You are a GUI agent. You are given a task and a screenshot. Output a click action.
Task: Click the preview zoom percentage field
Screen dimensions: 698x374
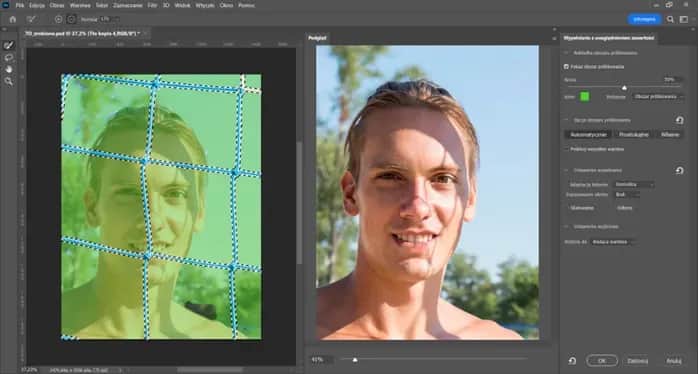pyautogui.click(x=321, y=359)
